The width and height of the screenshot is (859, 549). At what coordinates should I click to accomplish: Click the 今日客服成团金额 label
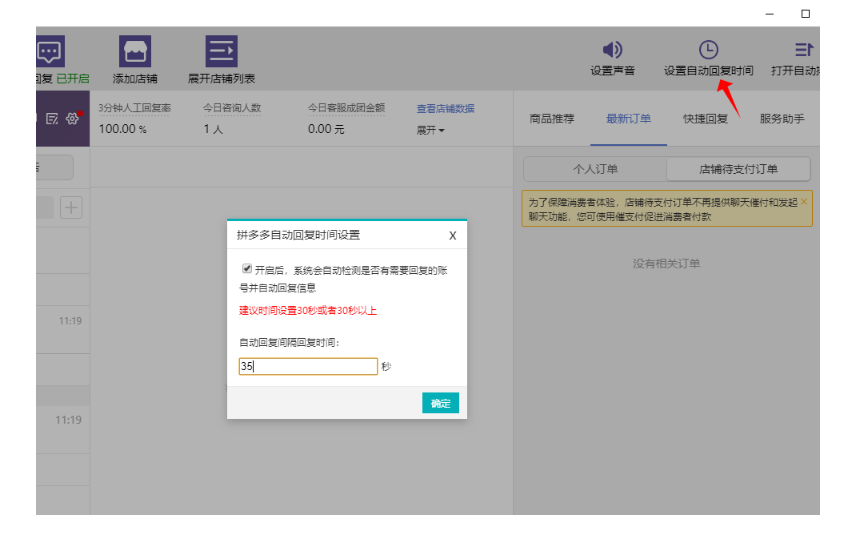tap(346, 108)
